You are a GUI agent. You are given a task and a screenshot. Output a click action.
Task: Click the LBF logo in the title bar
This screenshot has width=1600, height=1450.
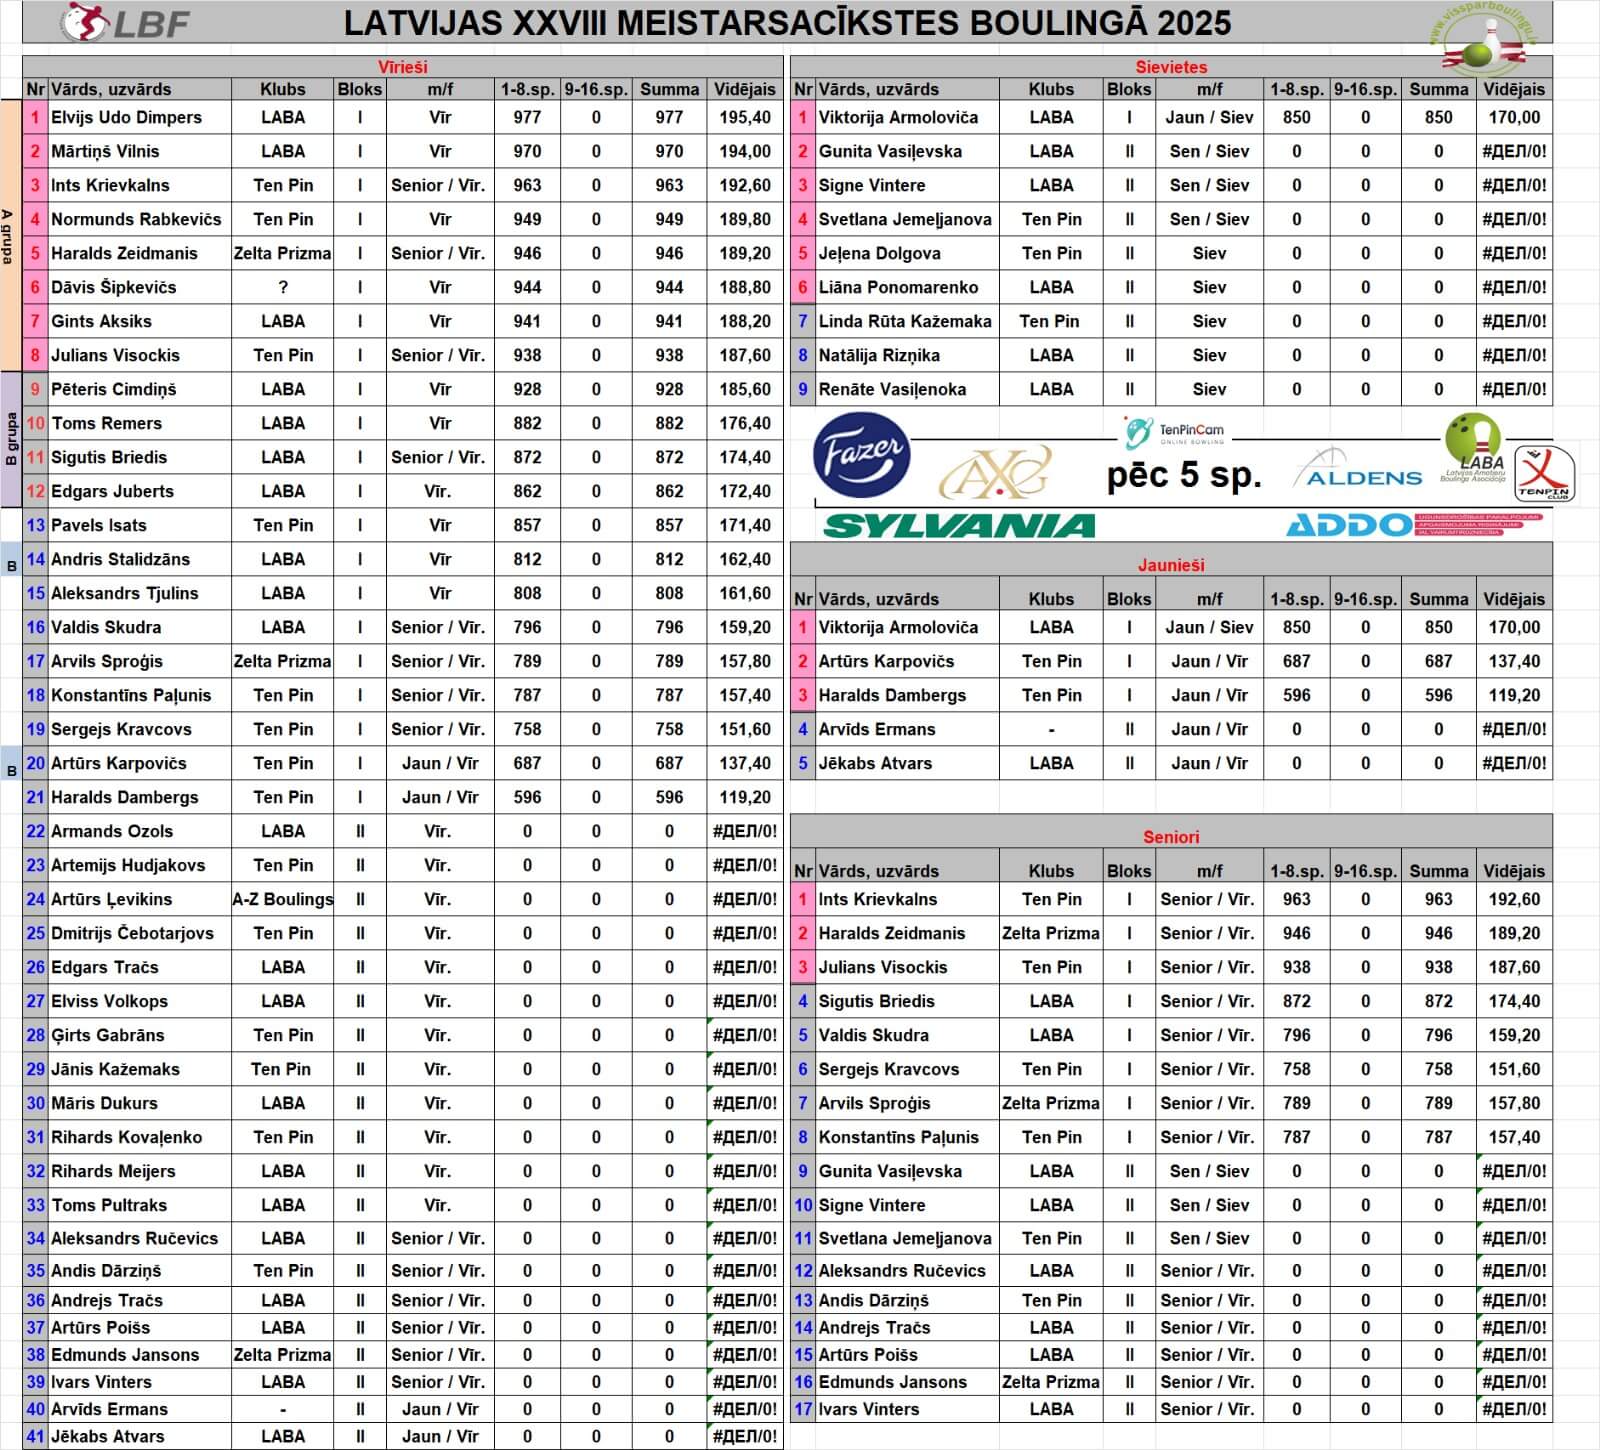click(124, 22)
